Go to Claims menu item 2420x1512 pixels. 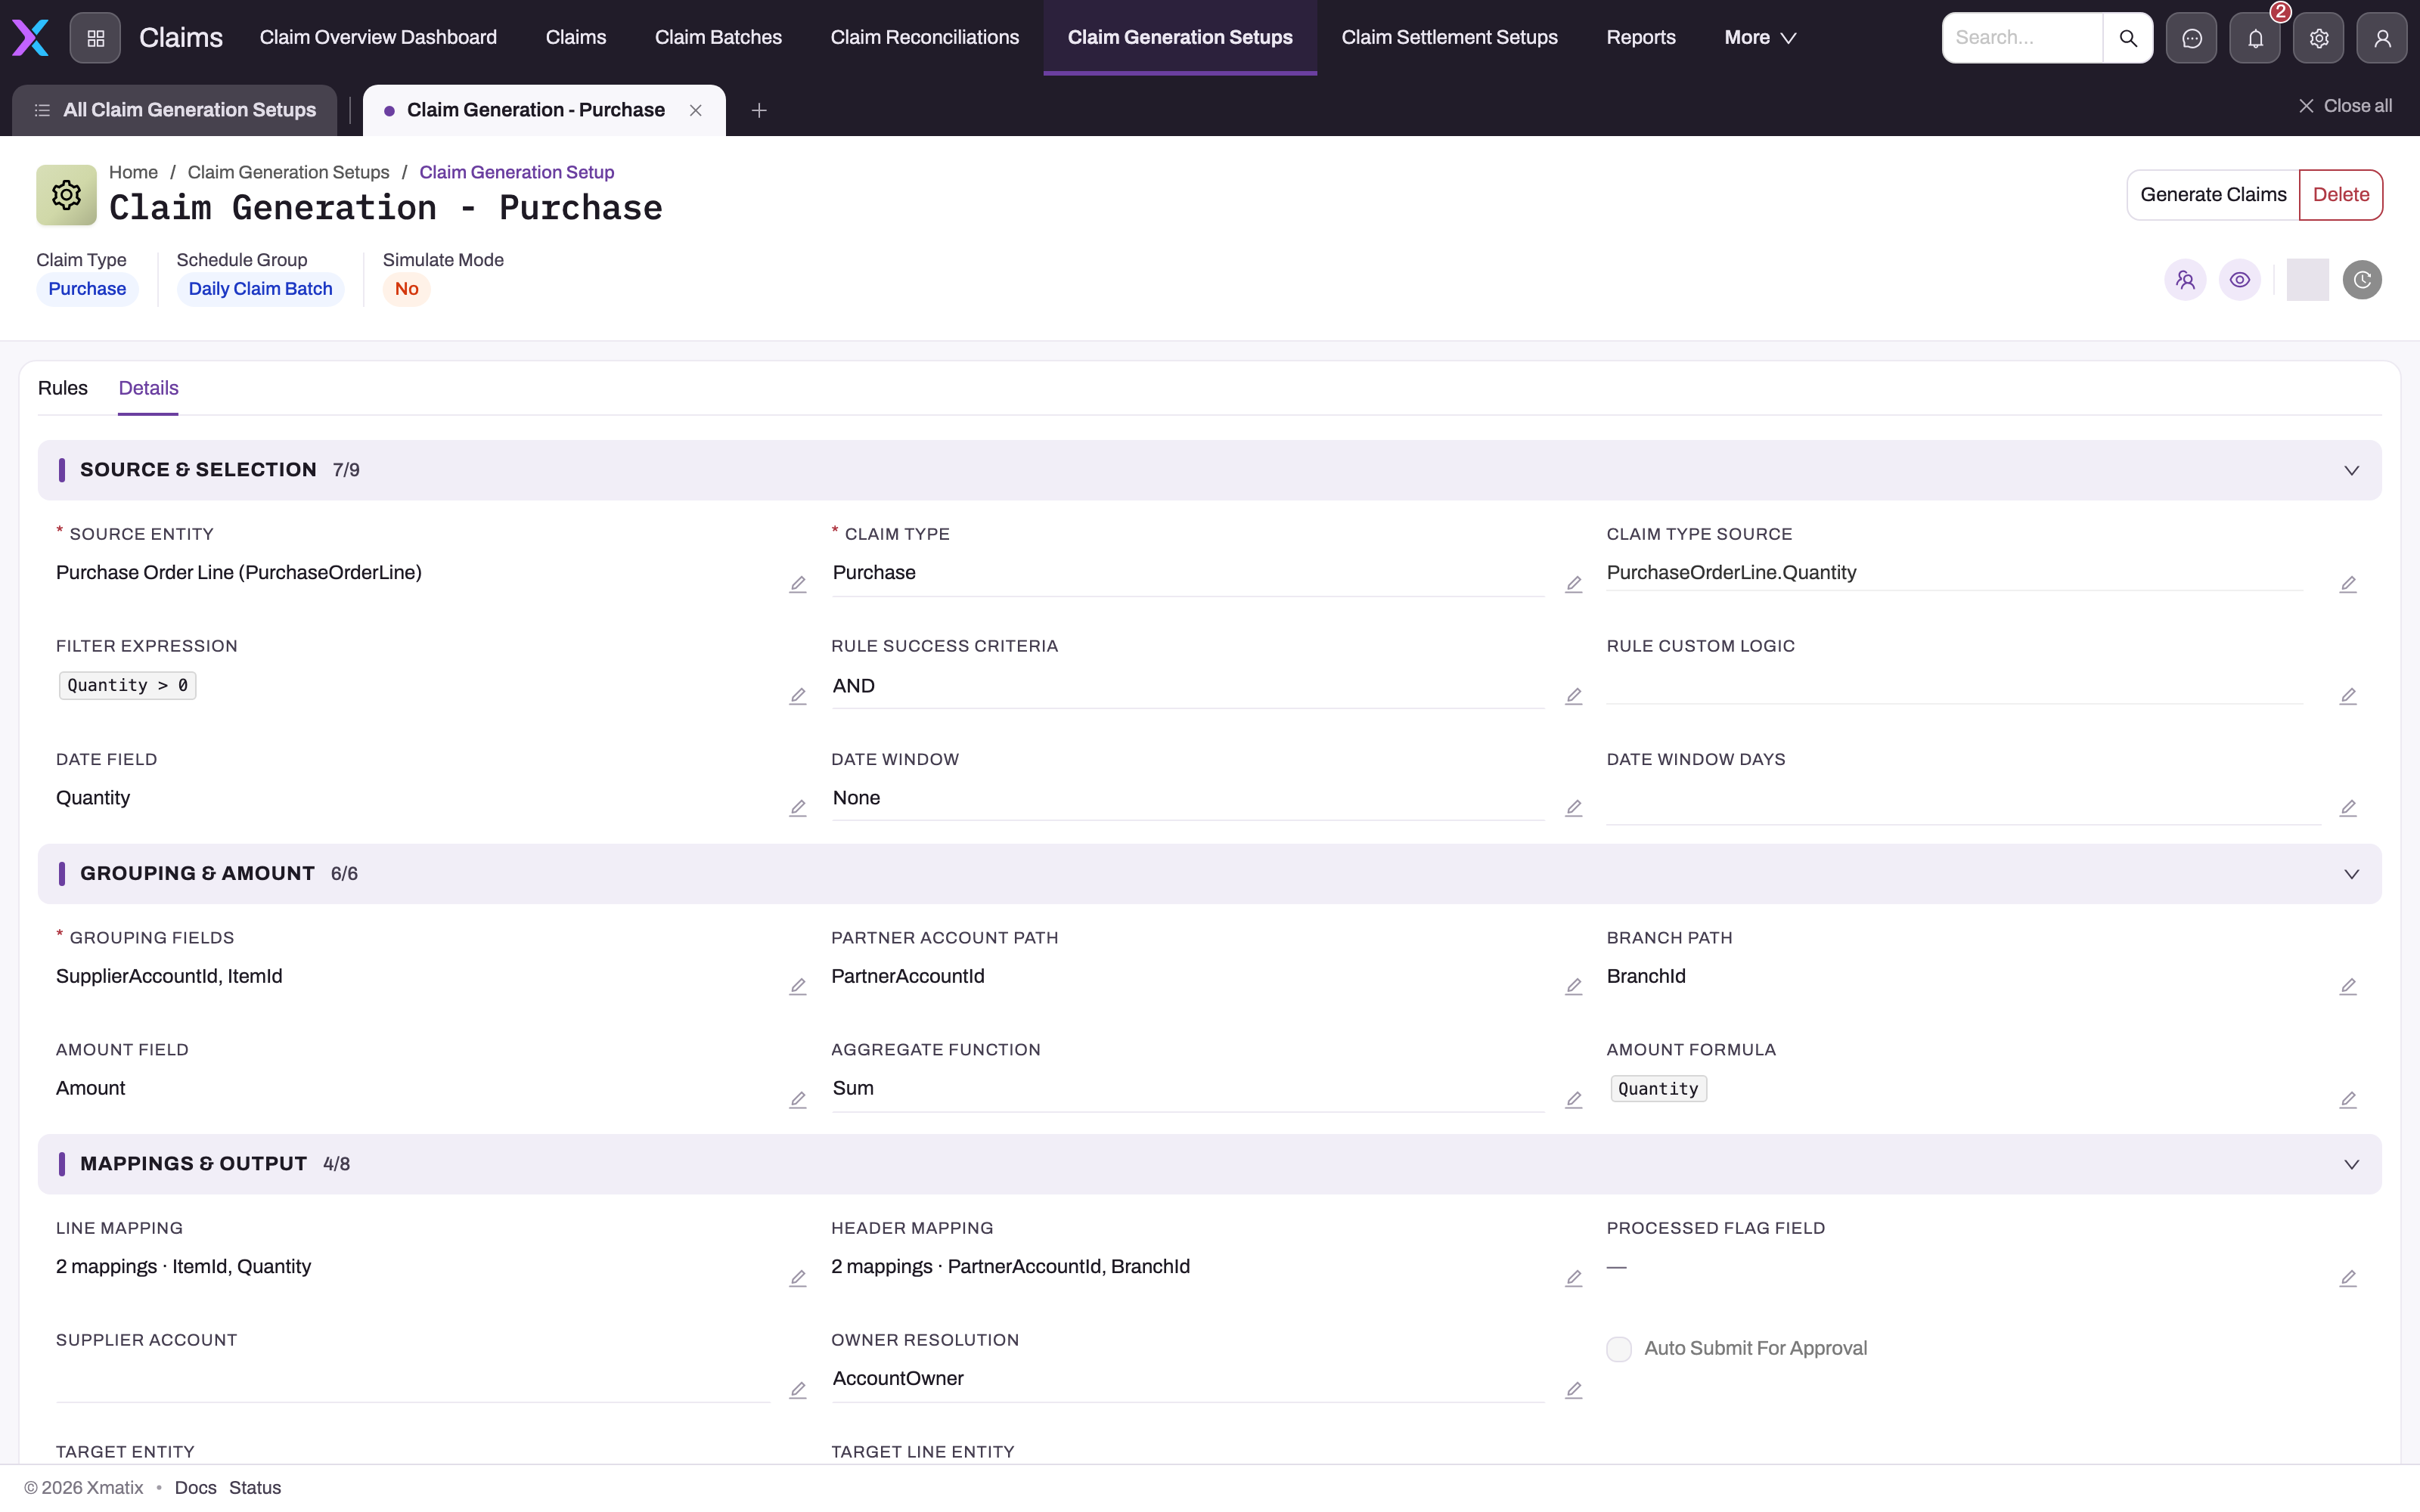pos(576,38)
